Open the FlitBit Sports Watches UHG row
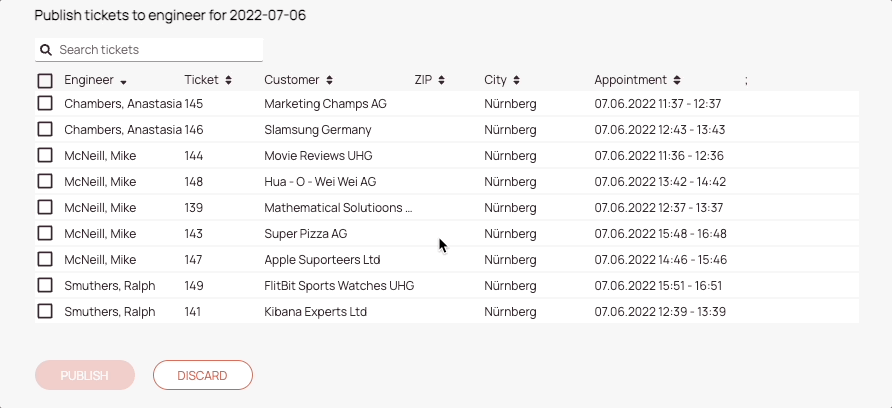This screenshot has width=892, height=408. pos(447,285)
